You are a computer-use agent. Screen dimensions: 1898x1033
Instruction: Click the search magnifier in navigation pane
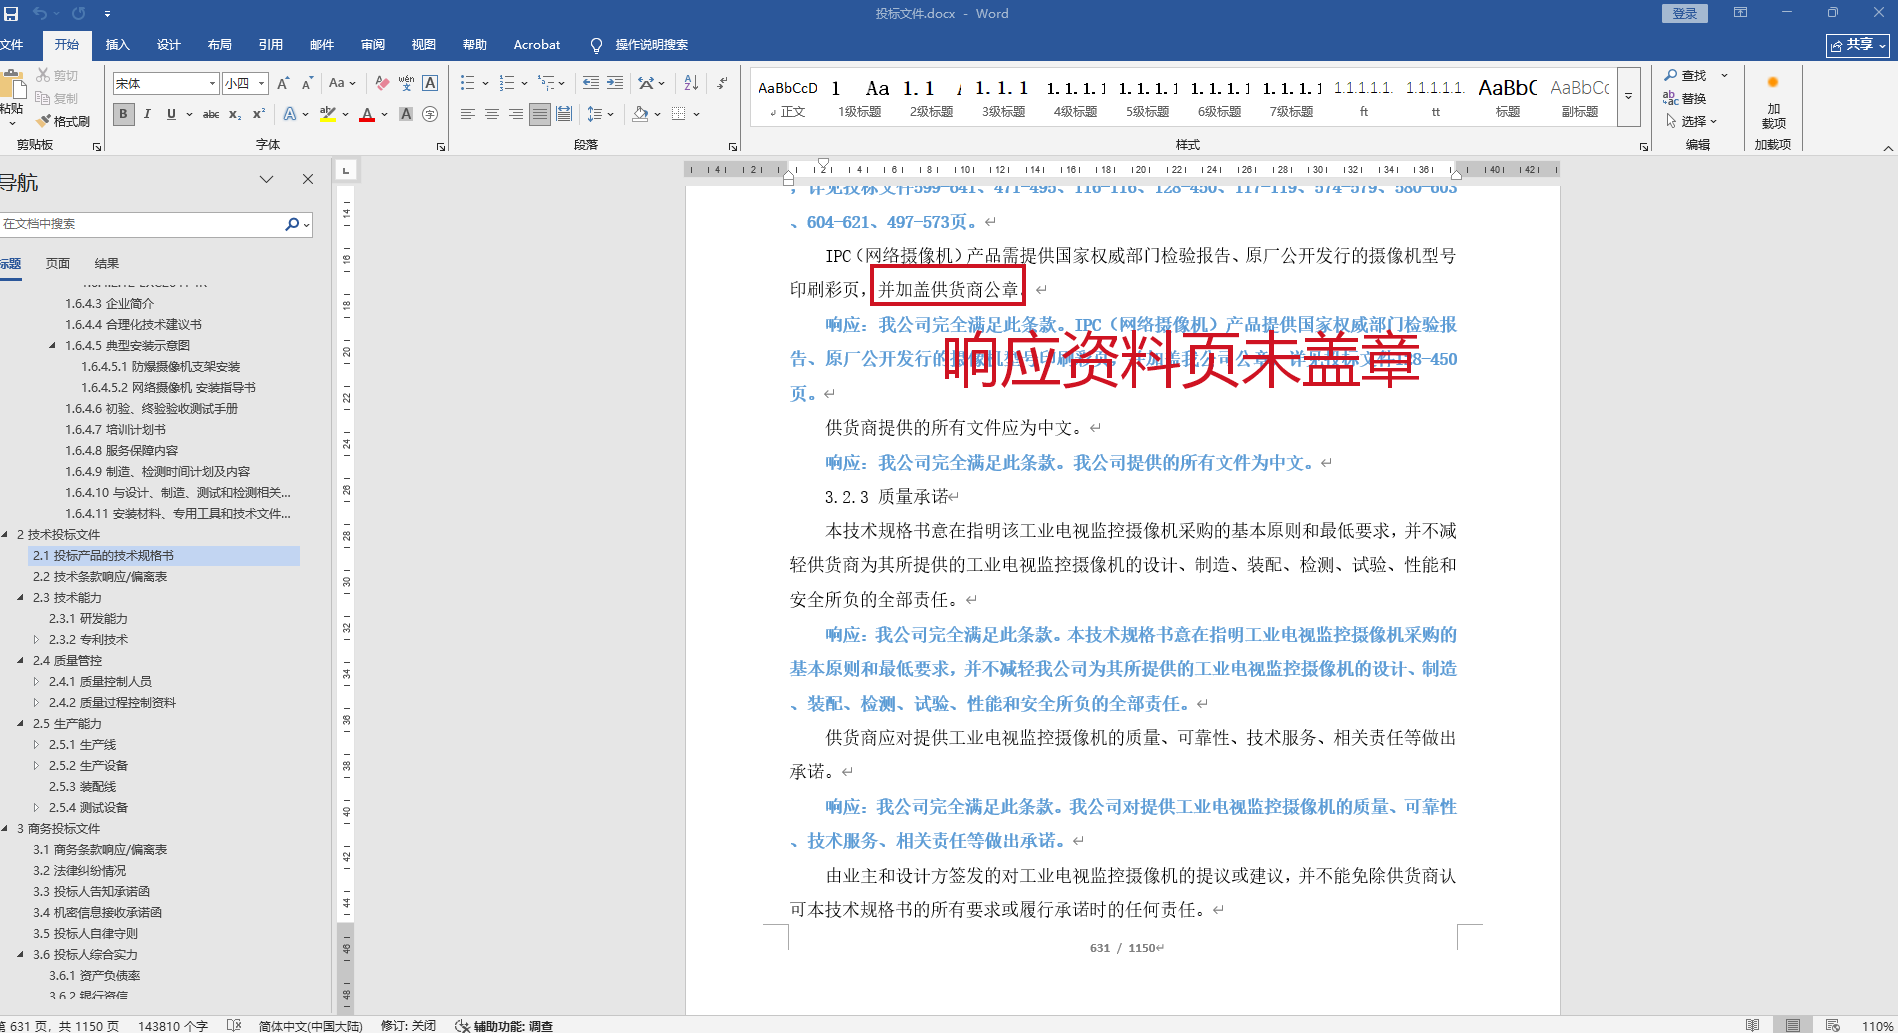(292, 224)
